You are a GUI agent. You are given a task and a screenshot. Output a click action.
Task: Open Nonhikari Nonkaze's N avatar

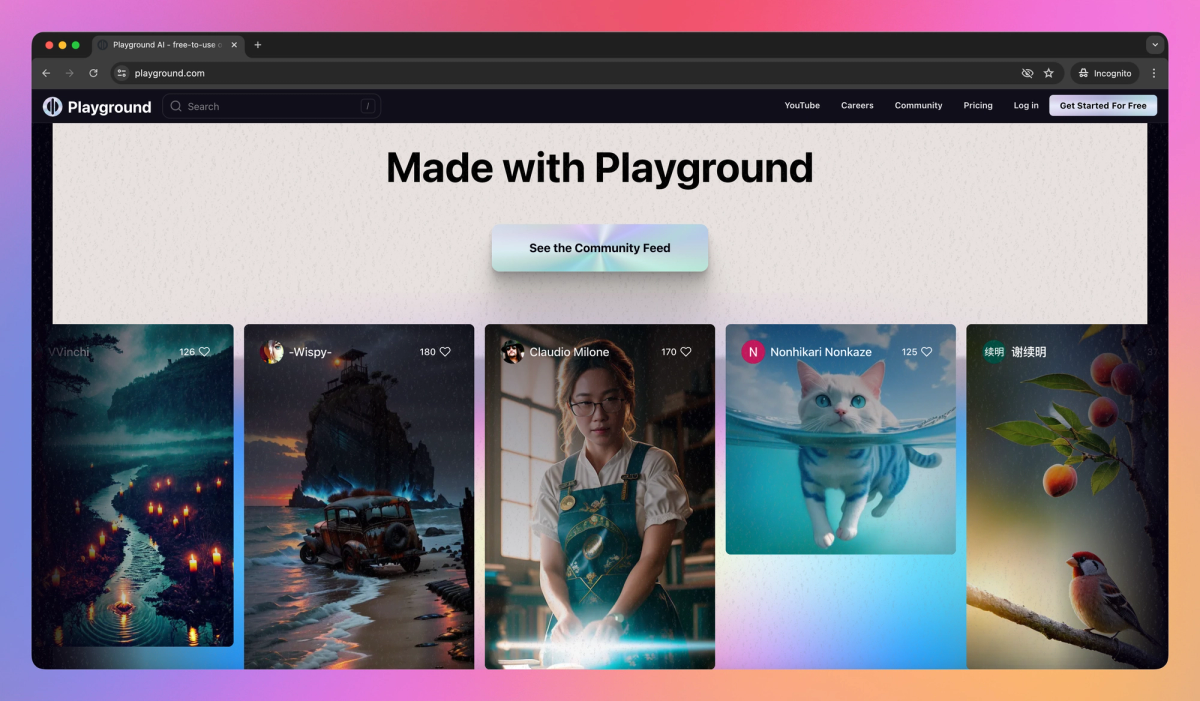coord(753,352)
